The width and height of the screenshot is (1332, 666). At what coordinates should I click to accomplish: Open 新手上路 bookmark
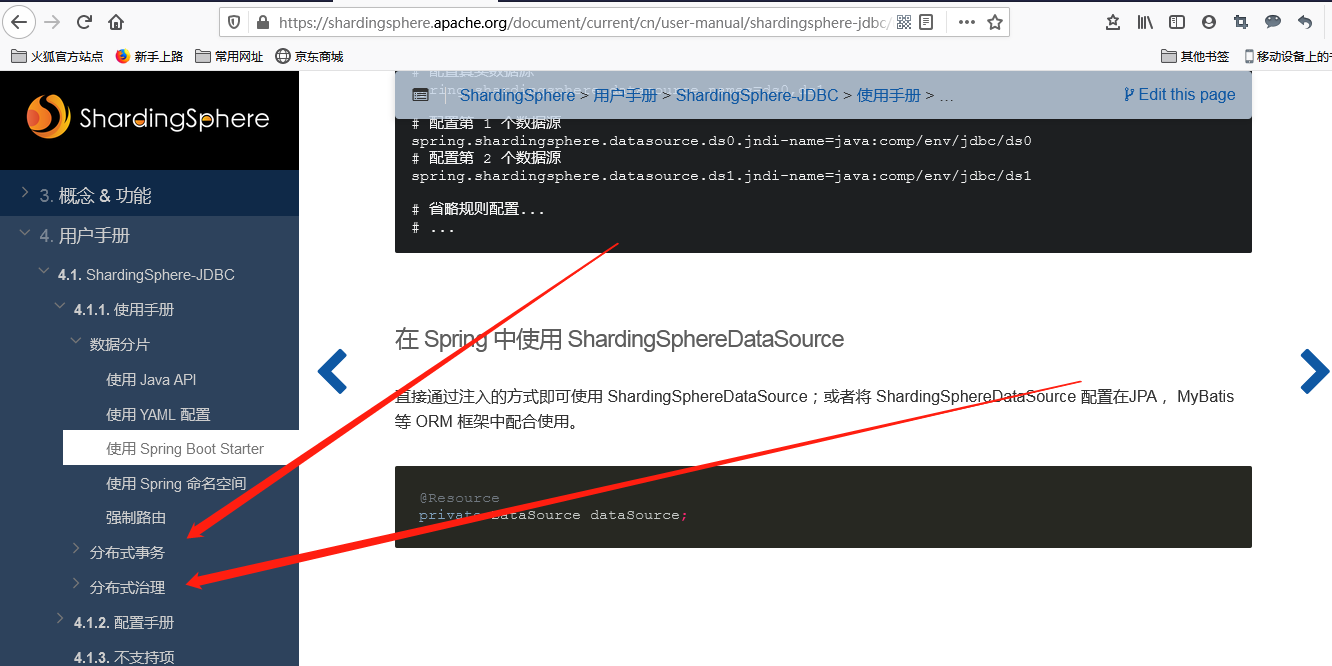(149, 57)
